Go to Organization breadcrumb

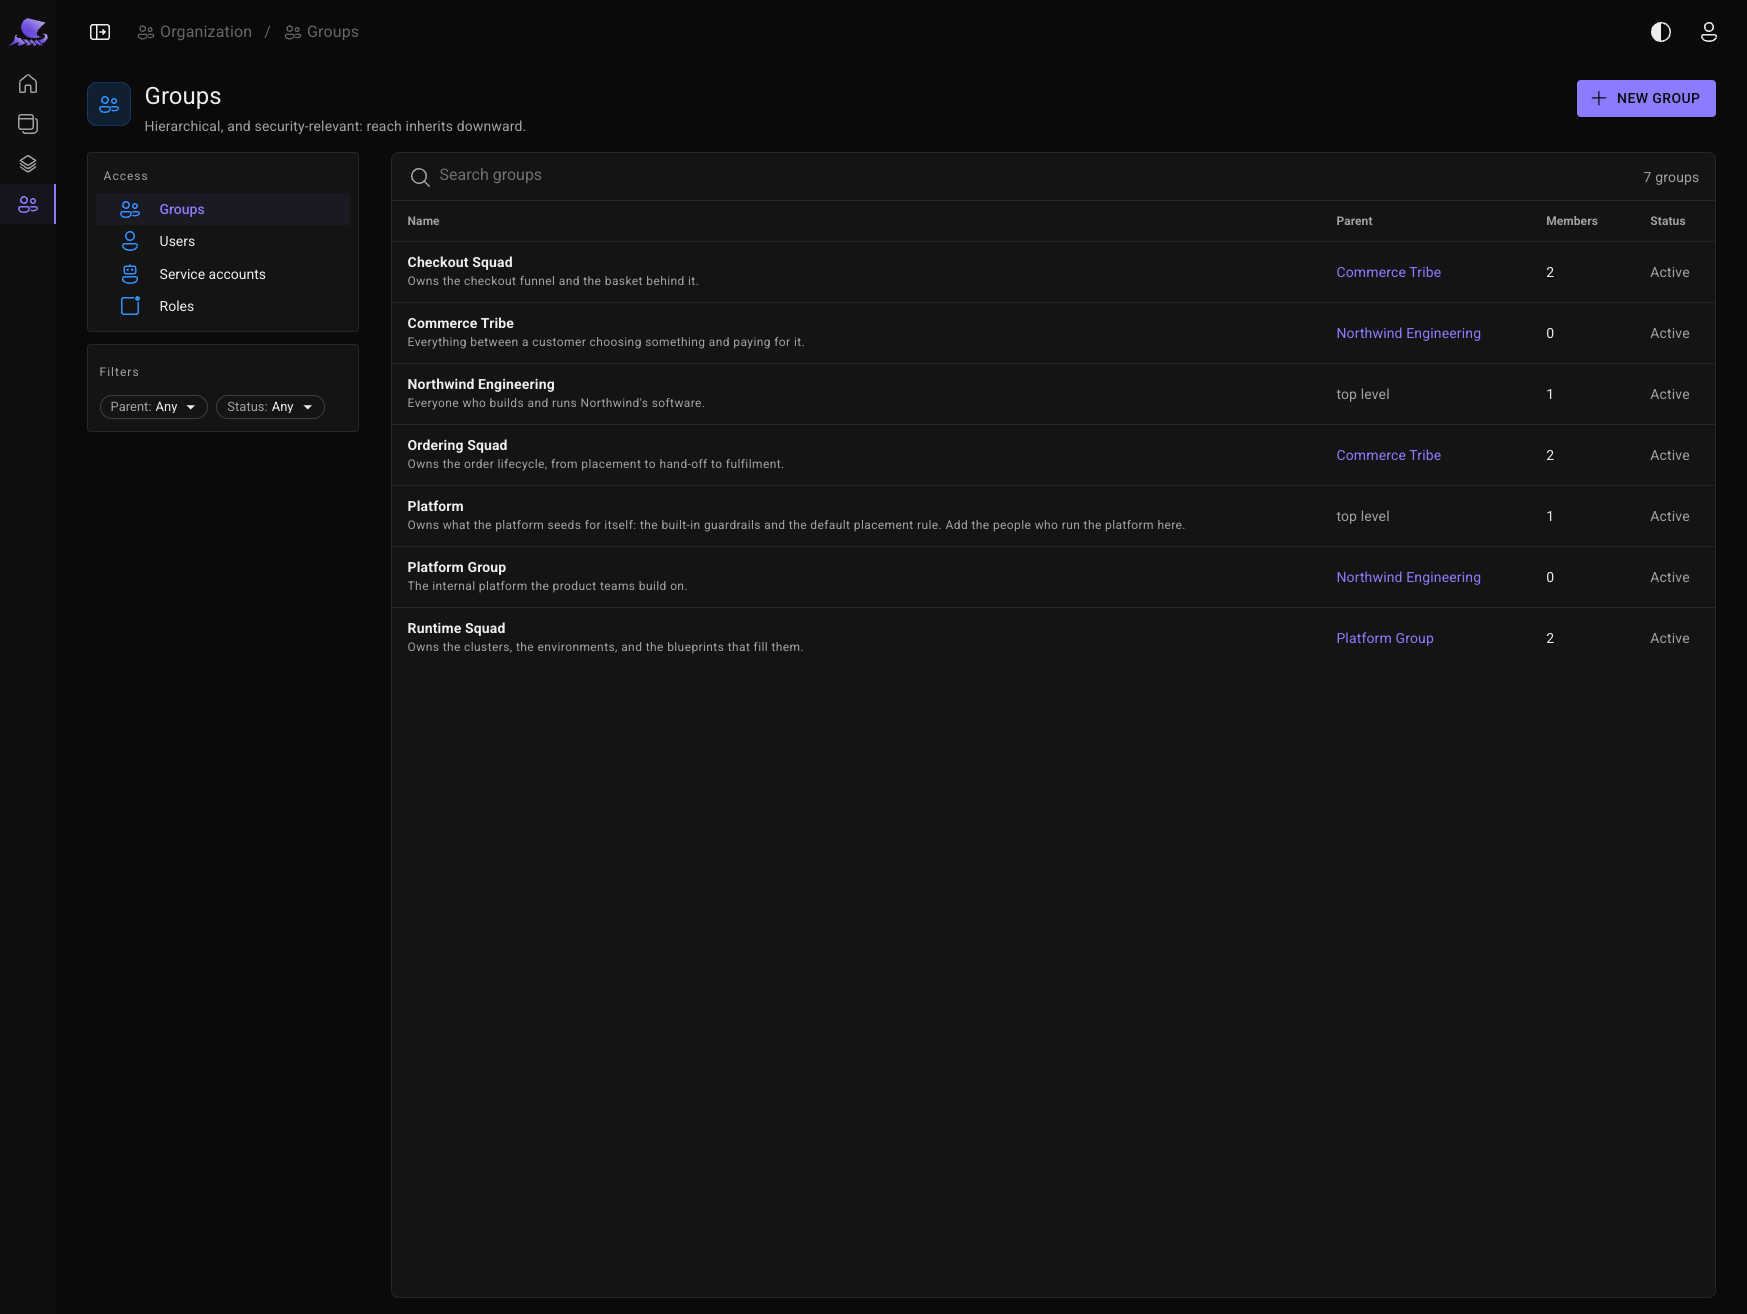(x=195, y=32)
